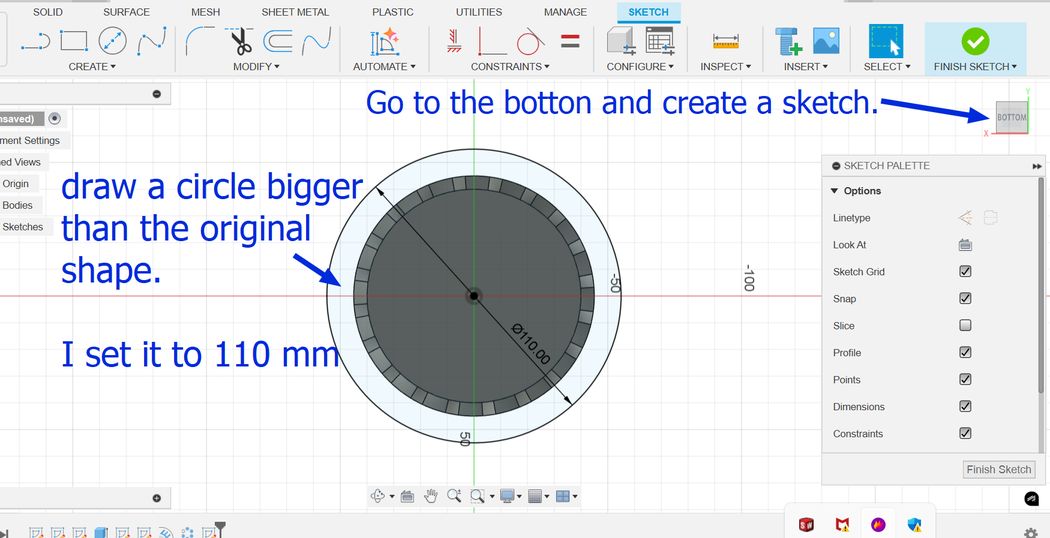
Task: Activate the Pan hand tool
Action: [x=431, y=496]
